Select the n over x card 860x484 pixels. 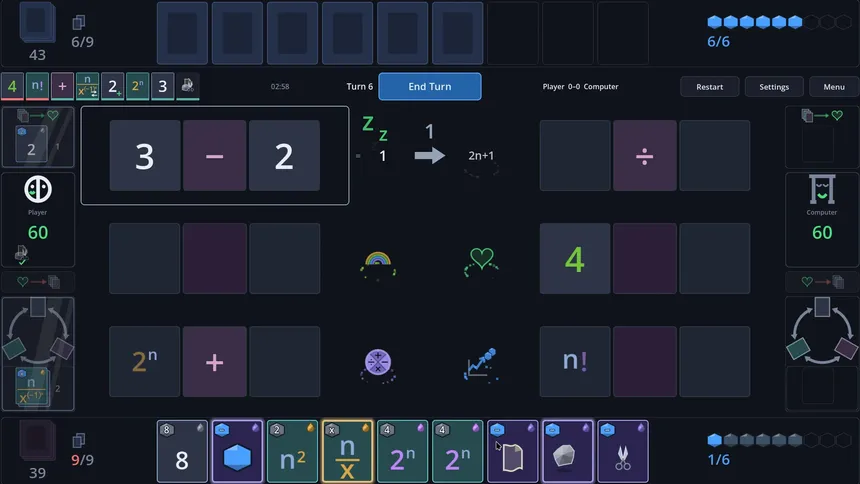pos(347,452)
